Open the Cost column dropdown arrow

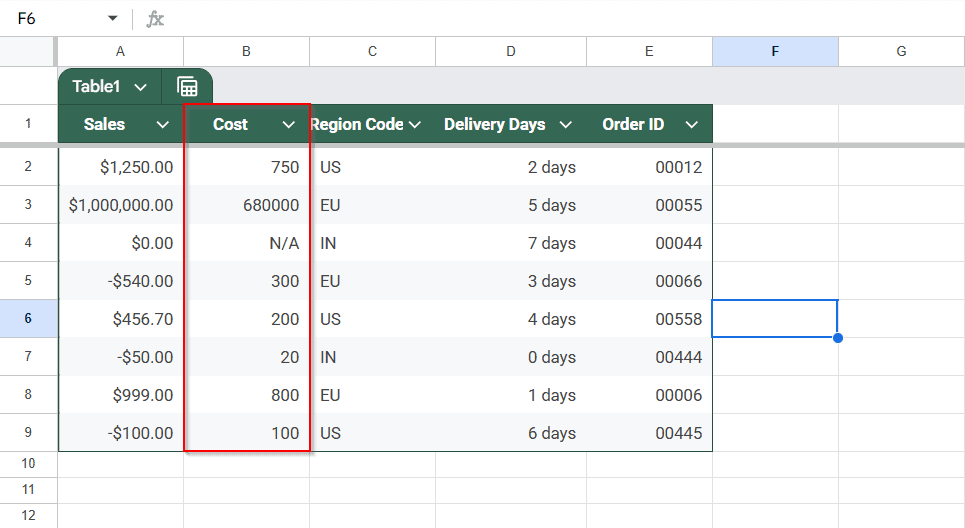pyautogui.click(x=288, y=125)
